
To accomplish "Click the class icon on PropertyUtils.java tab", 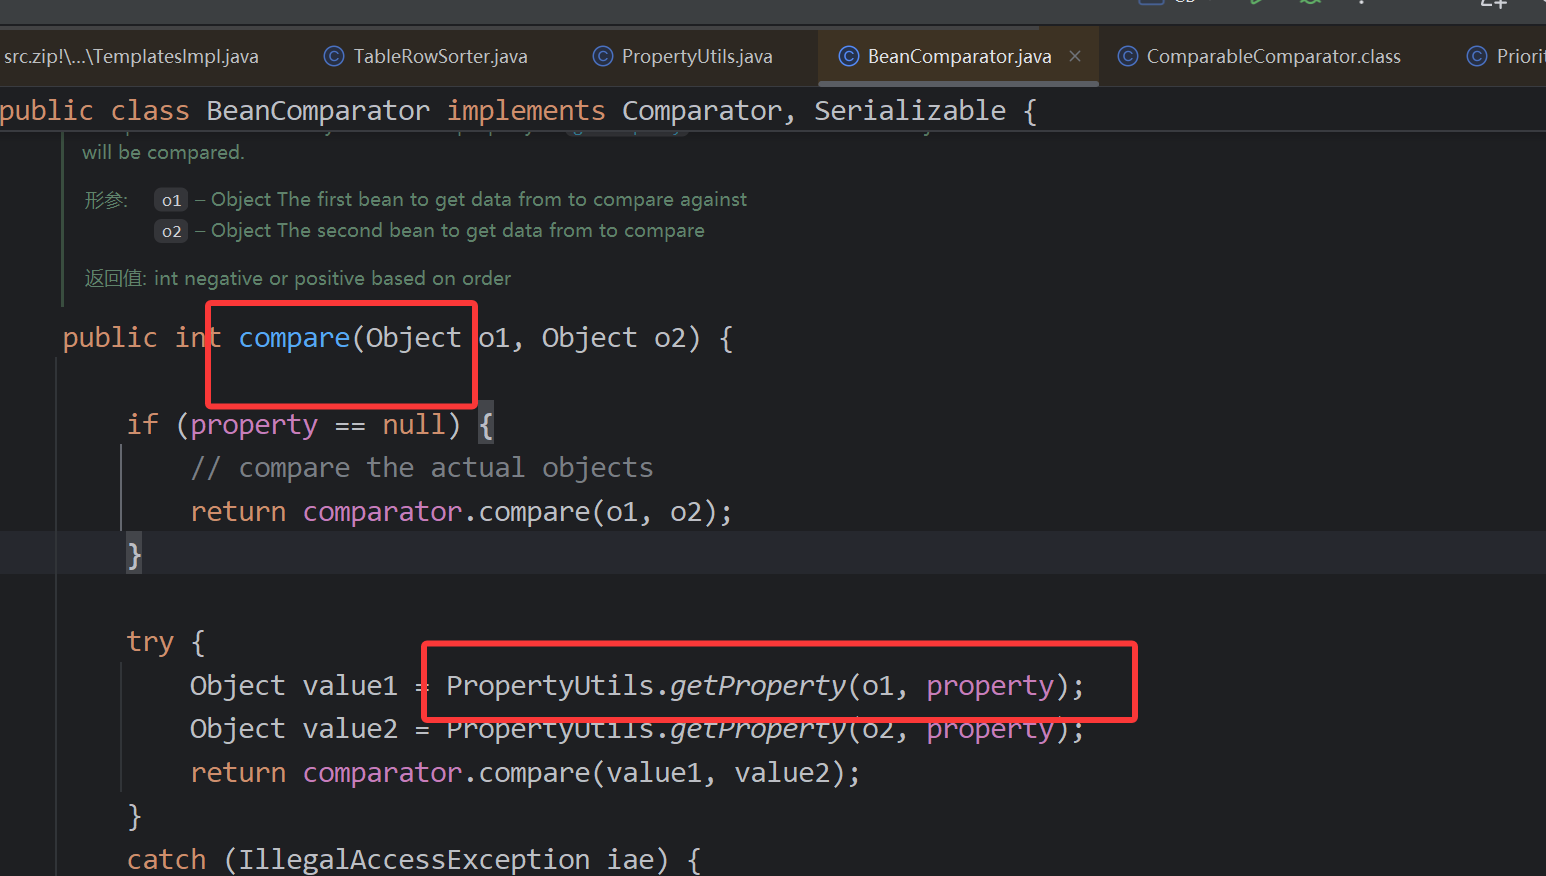I will [x=602, y=57].
